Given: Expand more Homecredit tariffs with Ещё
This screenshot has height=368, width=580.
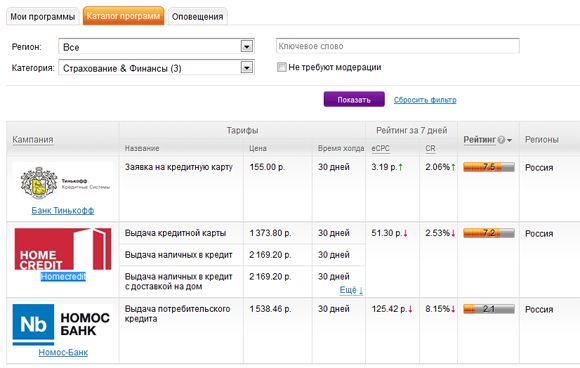Looking at the screenshot, I should [351, 290].
